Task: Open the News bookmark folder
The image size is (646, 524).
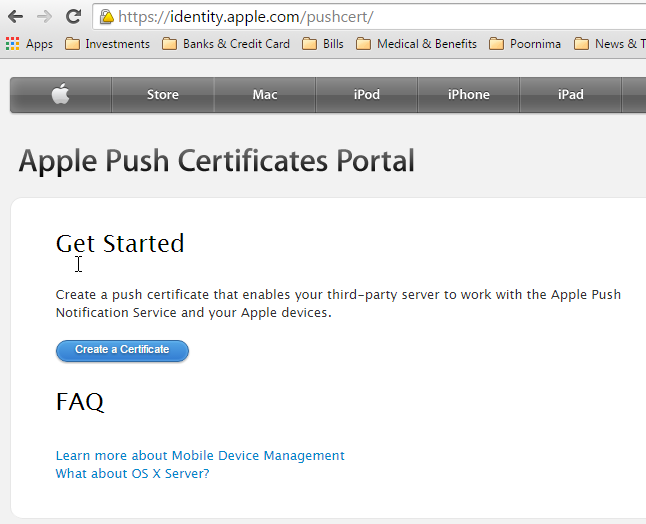Action: click(x=610, y=44)
